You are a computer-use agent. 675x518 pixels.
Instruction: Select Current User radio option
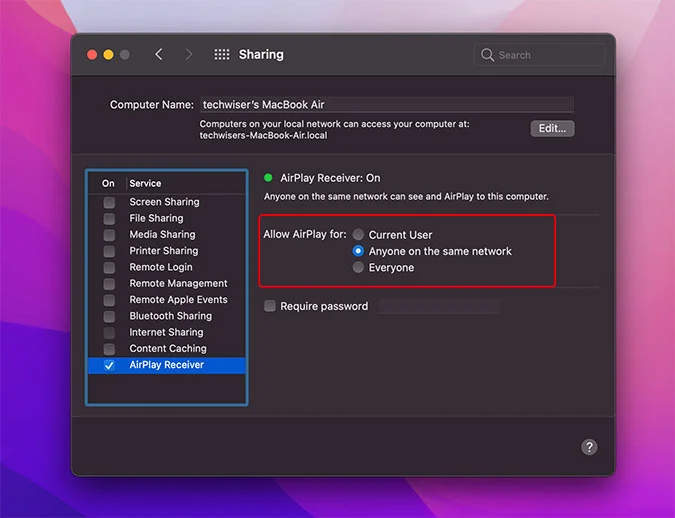tap(358, 235)
